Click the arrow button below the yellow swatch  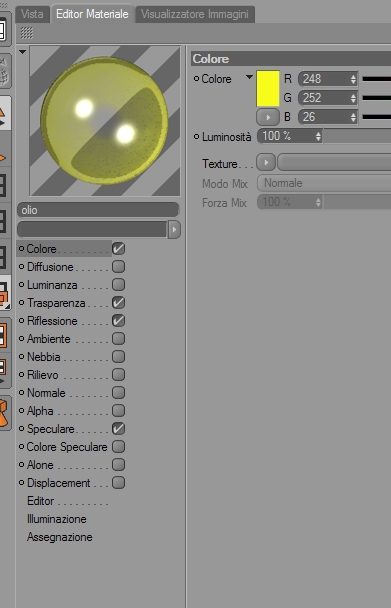pyautogui.click(x=268, y=117)
